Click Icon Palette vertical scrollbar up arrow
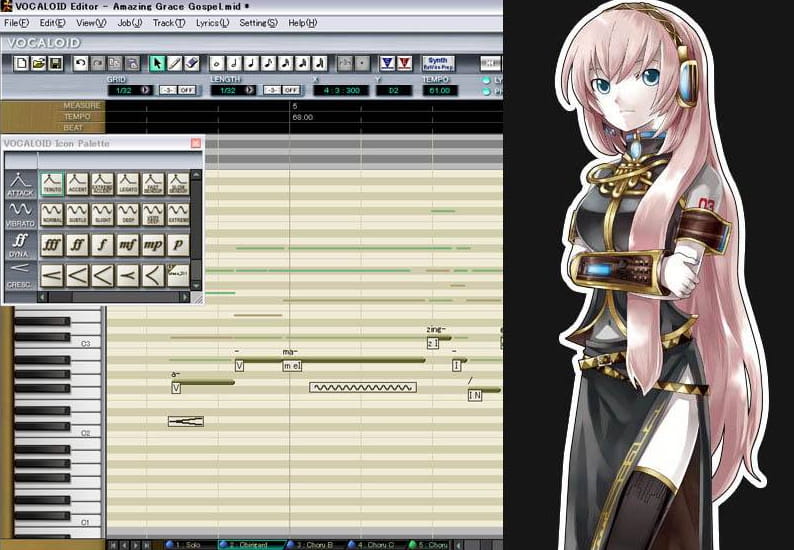This screenshot has height=550, width=794. coord(196,175)
